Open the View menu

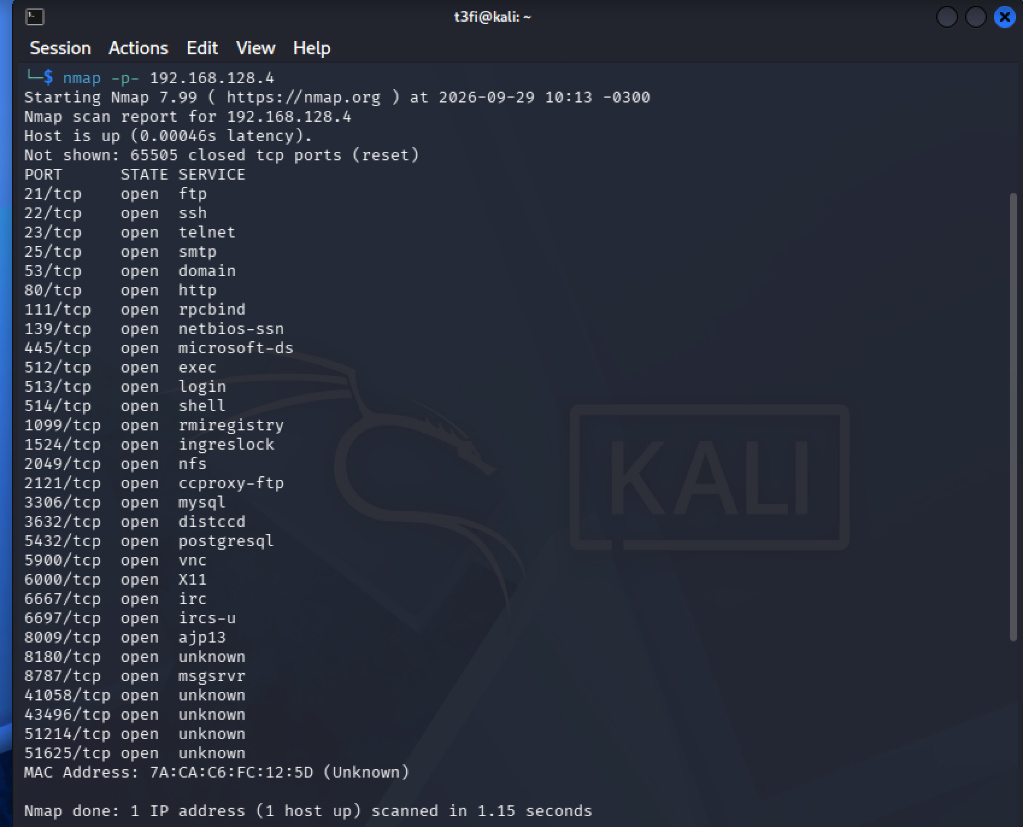point(256,48)
